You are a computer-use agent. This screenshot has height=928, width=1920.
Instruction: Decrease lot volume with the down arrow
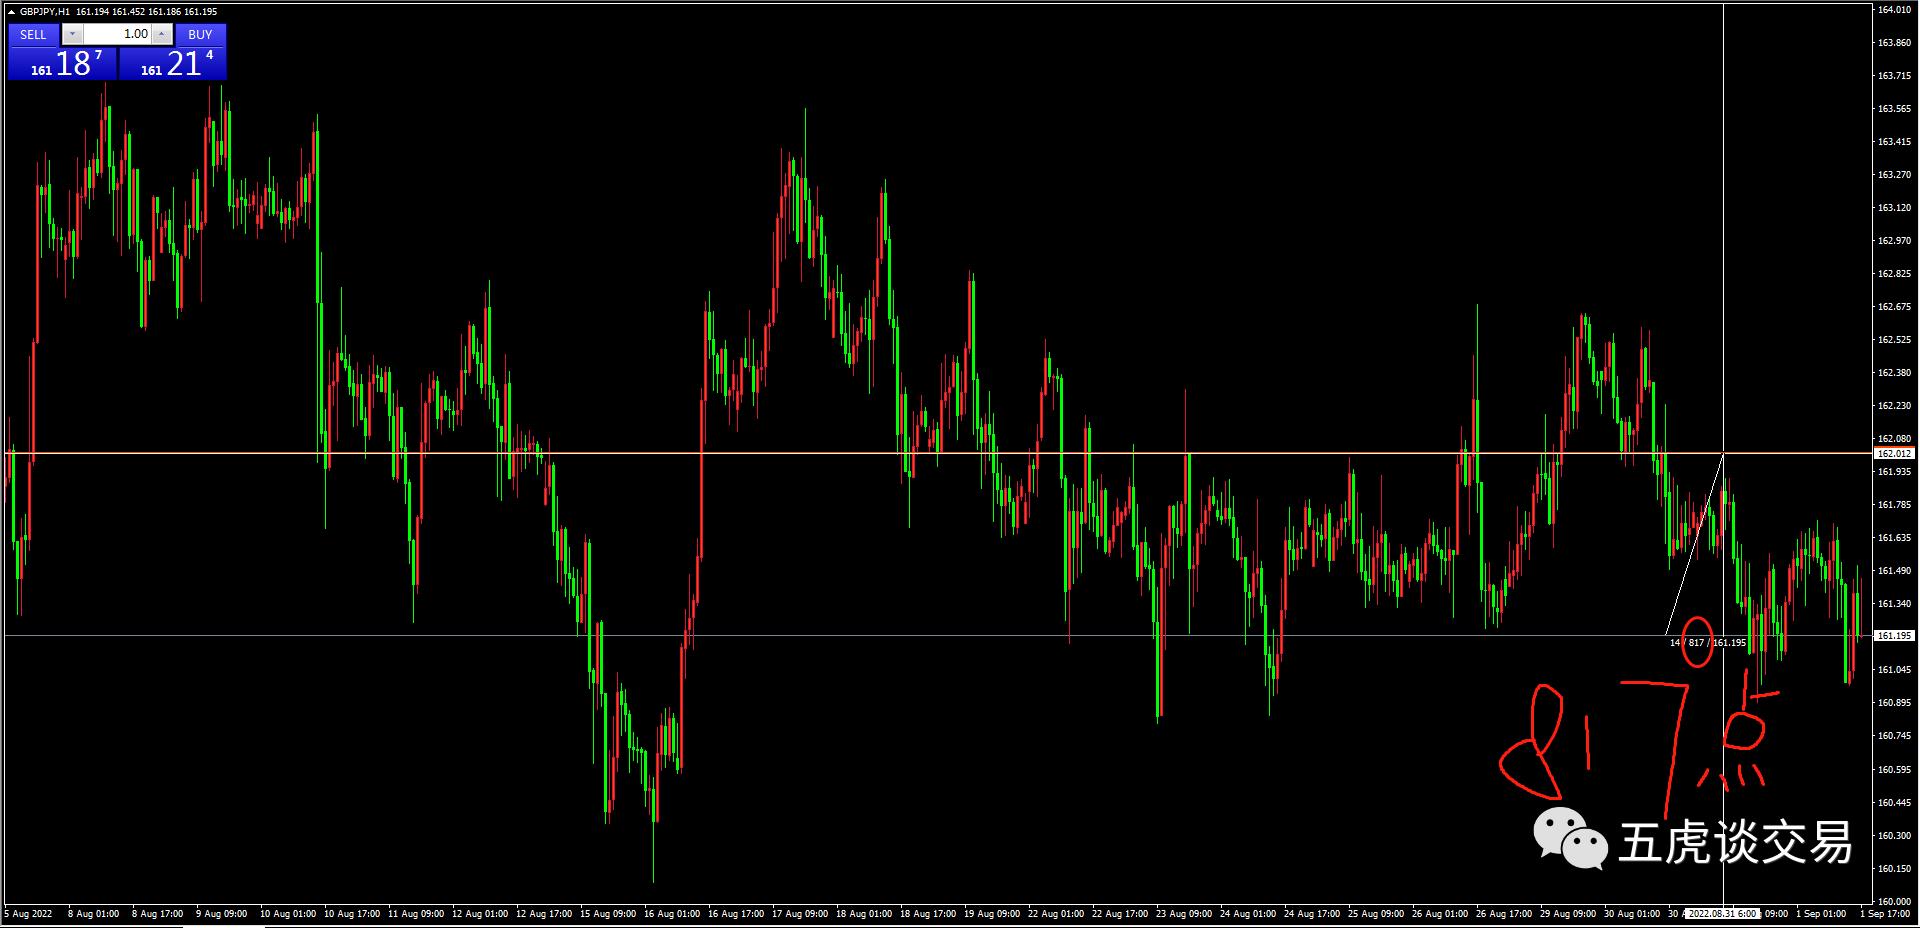pos(72,34)
